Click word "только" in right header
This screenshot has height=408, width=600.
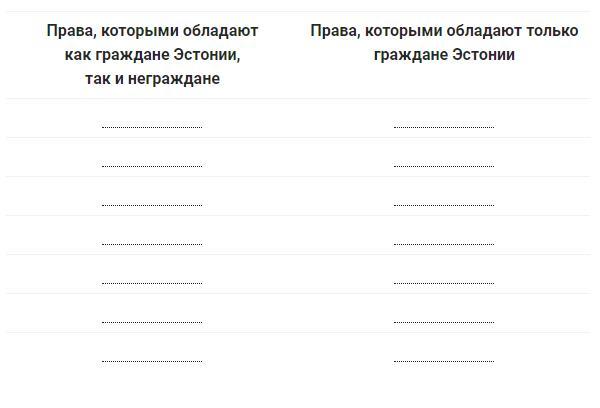pyautogui.click(x=552, y=31)
